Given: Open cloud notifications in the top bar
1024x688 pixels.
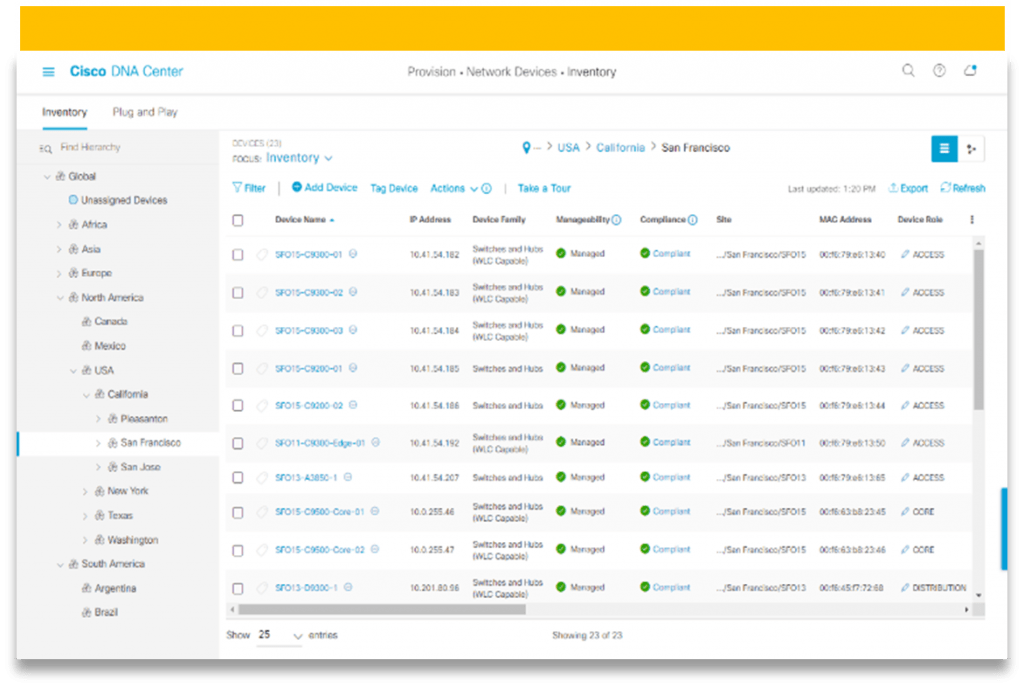Looking at the screenshot, I should pos(970,71).
